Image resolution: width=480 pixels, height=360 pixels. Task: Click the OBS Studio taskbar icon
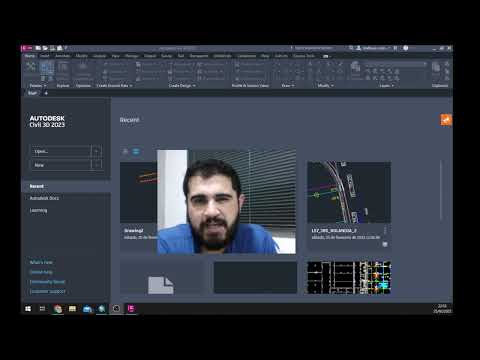[x=116, y=309]
